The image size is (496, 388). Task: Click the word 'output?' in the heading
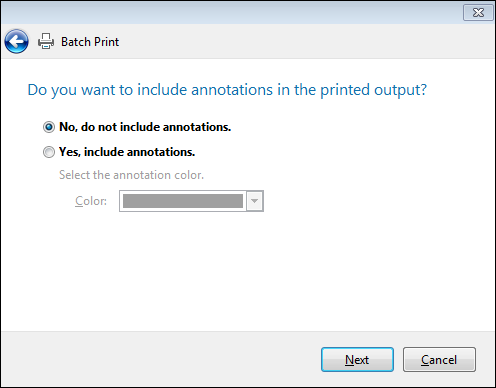[401, 90]
